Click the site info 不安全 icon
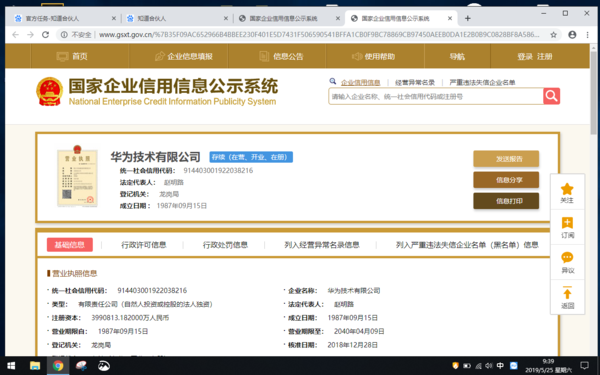The height and width of the screenshot is (375, 600). click(64, 35)
